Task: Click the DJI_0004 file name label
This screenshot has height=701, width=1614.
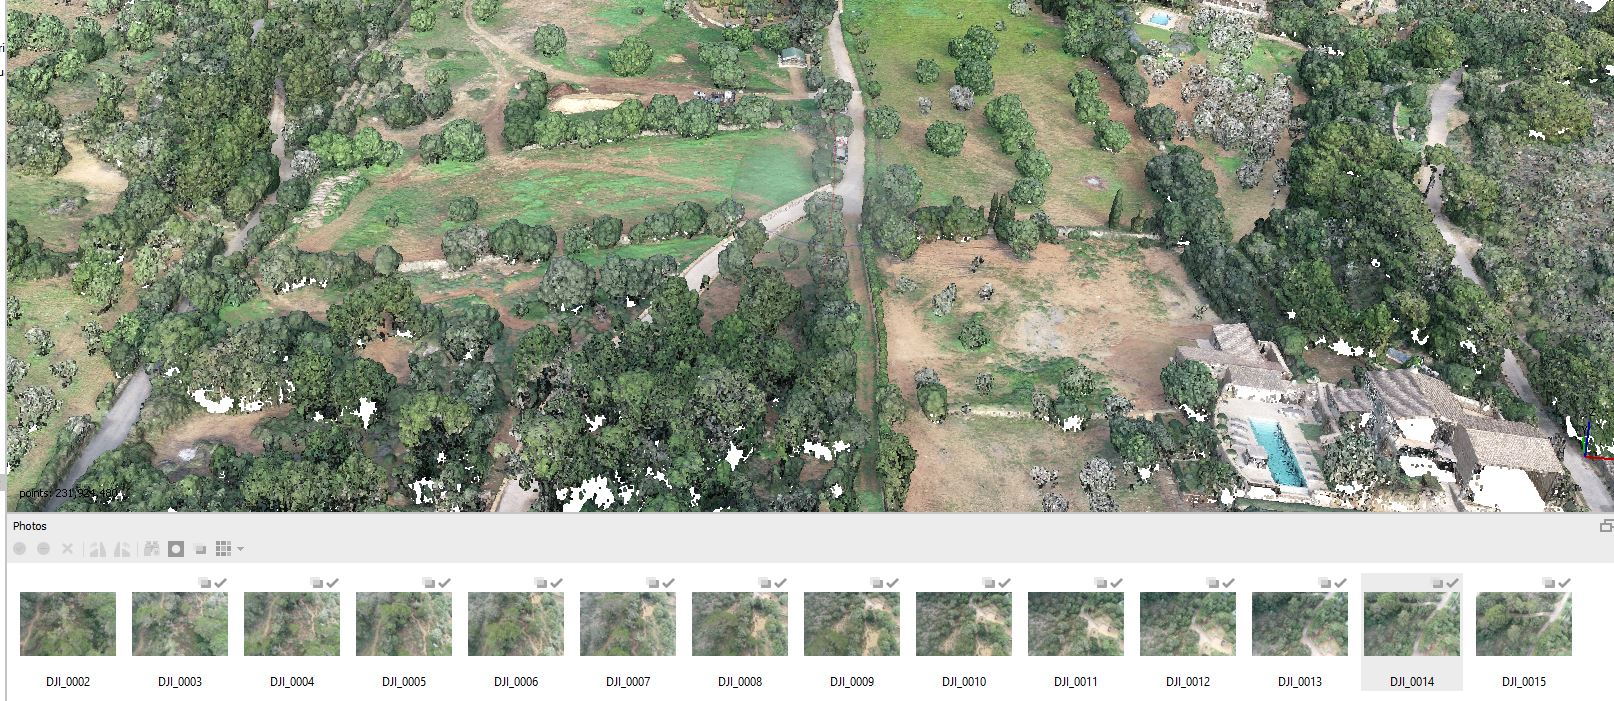Action: click(x=292, y=682)
